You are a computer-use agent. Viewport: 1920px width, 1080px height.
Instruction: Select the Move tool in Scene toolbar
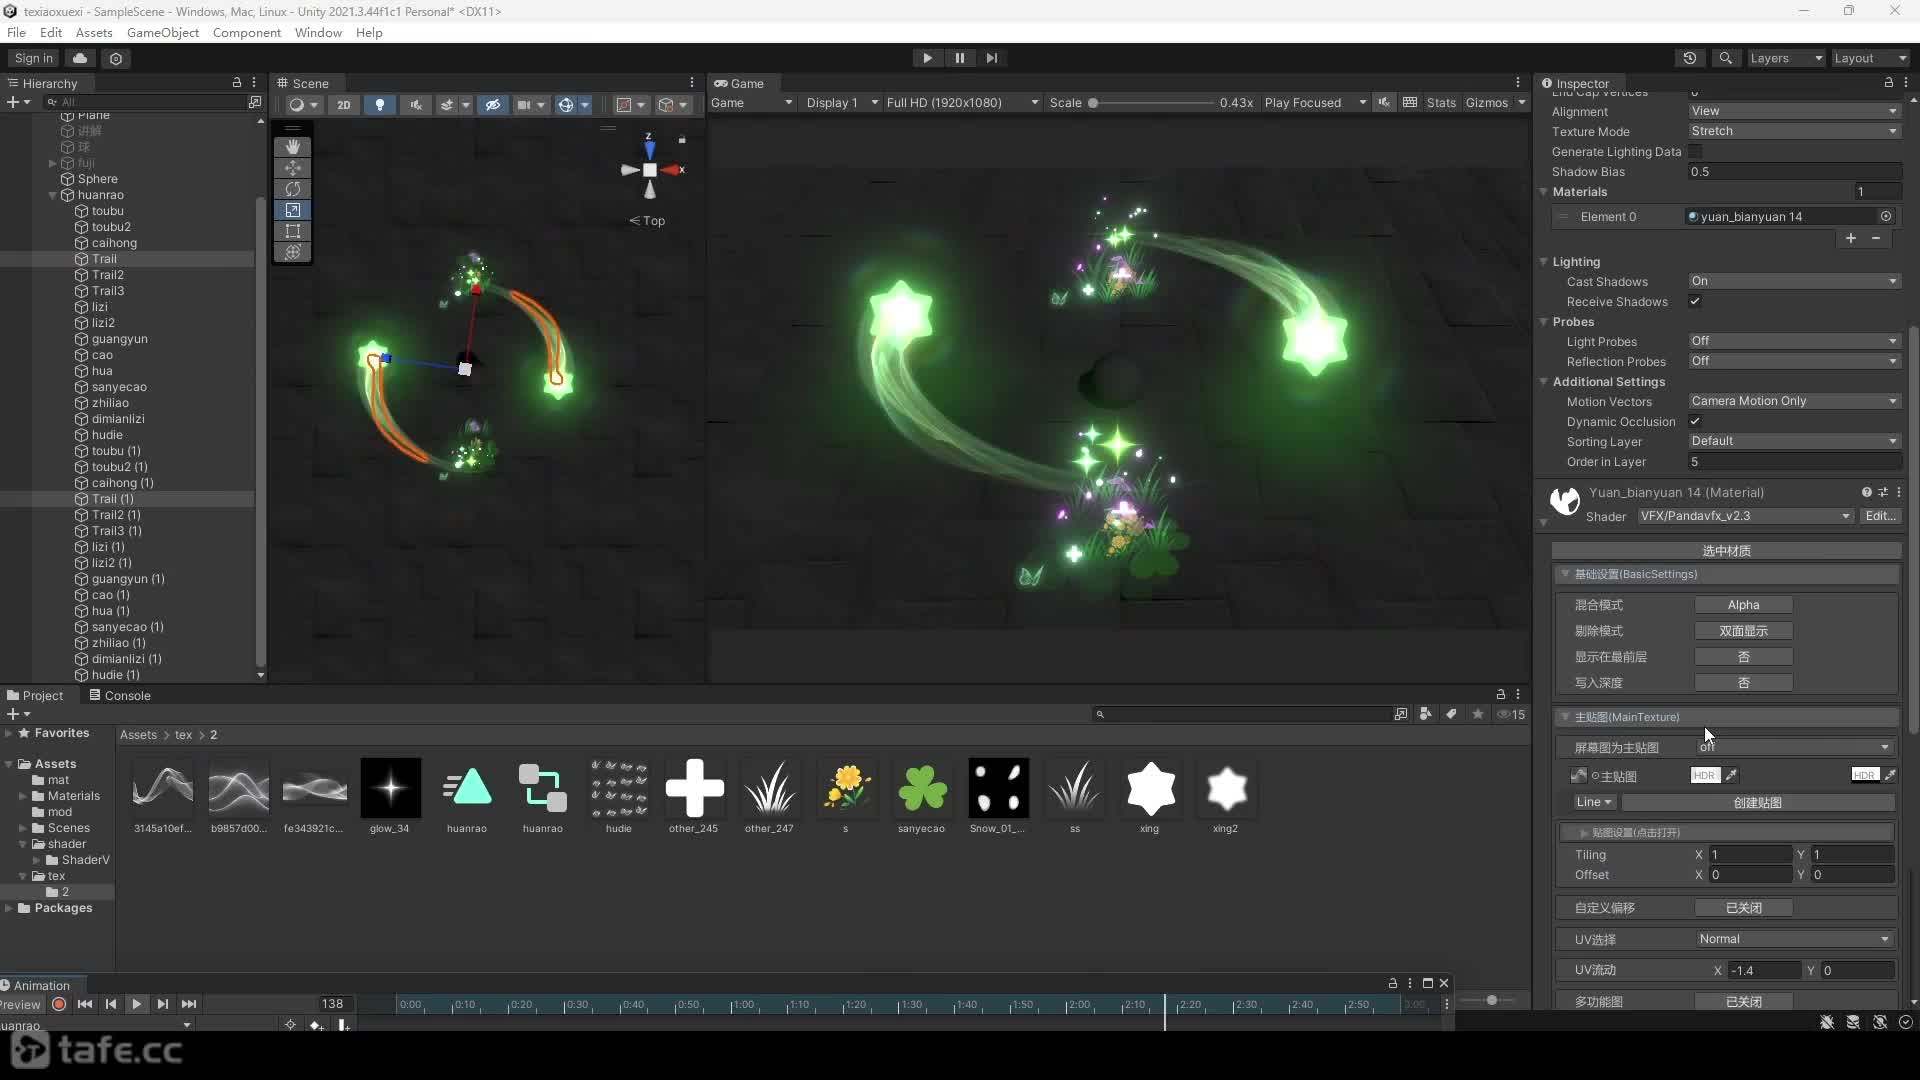292,168
